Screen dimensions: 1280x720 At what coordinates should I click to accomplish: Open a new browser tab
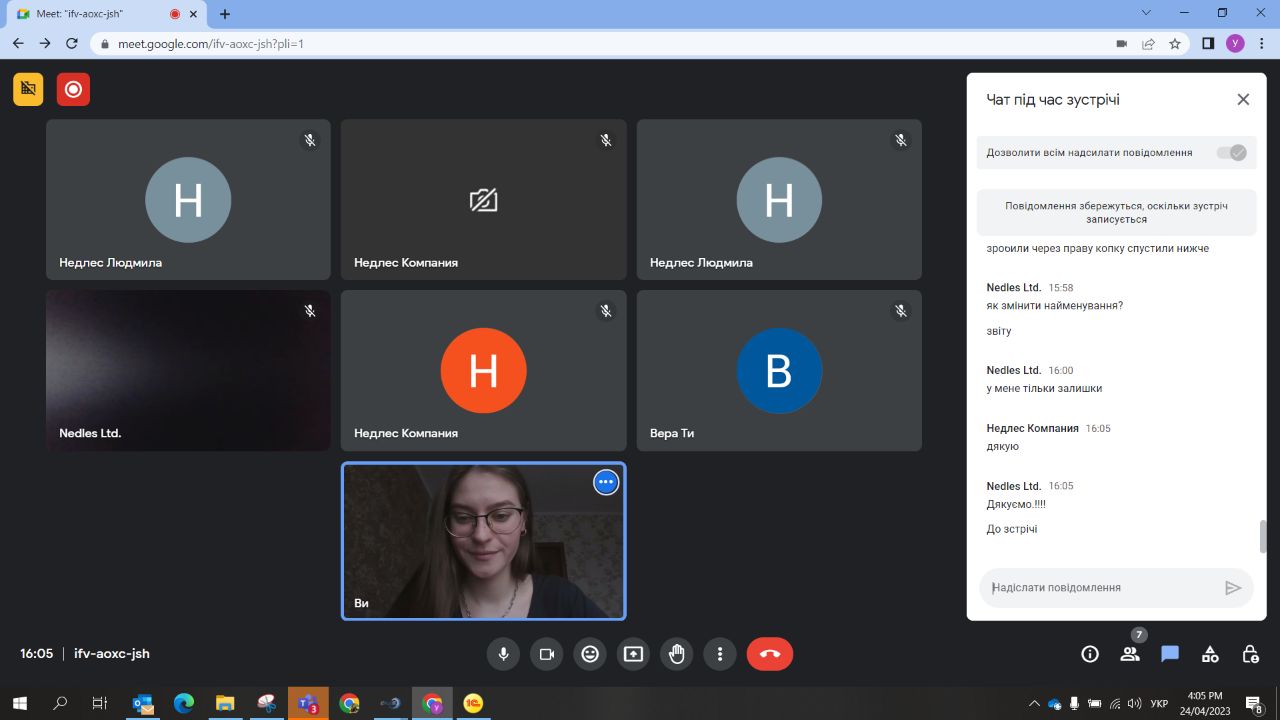click(225, 14)
